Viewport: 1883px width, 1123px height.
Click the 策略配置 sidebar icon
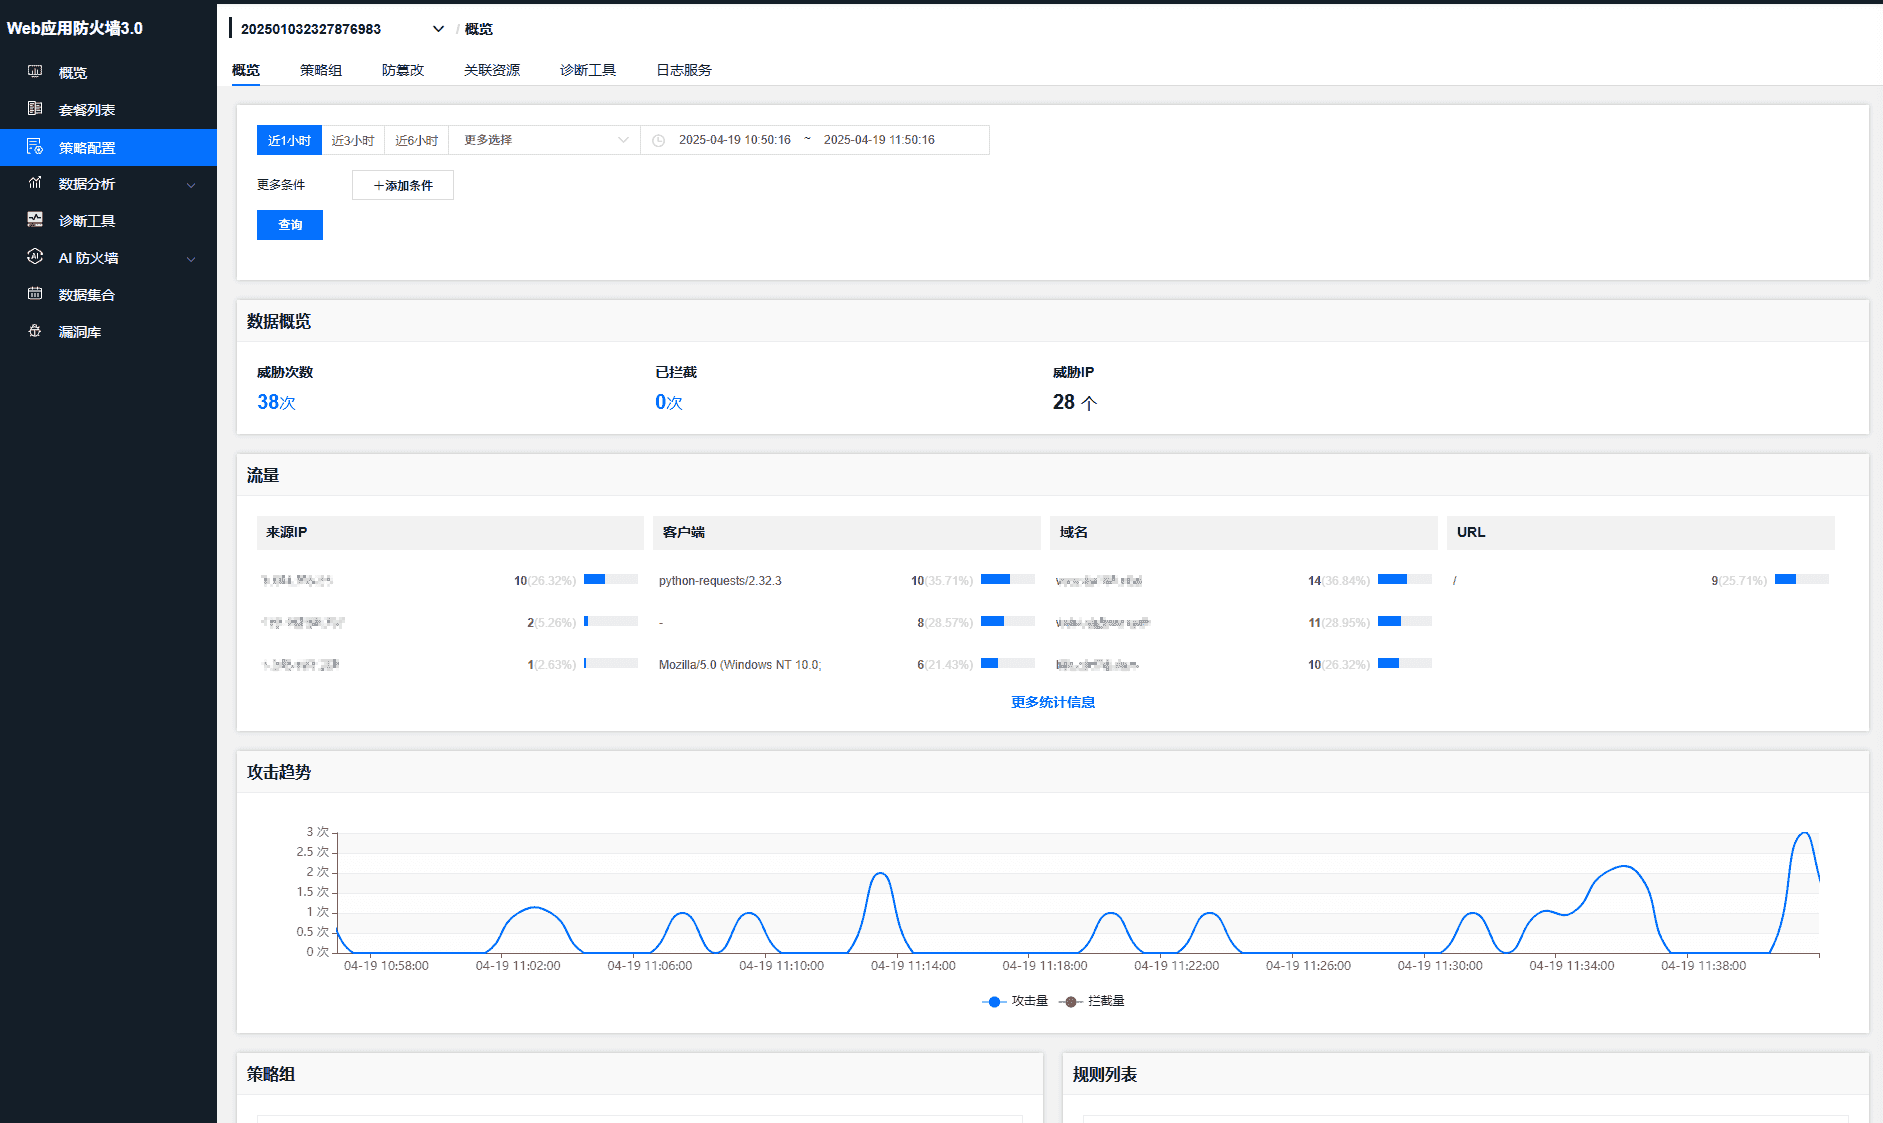[35, 147]
